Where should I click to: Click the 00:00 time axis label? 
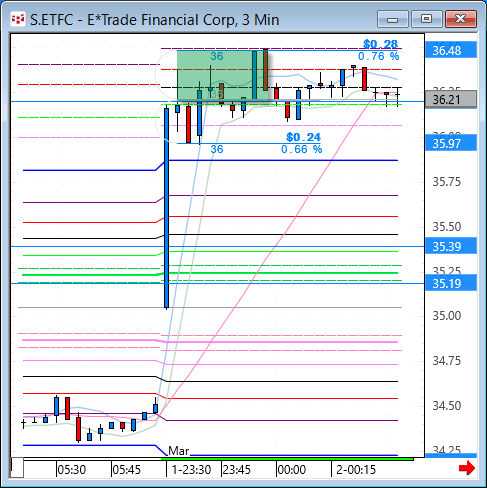[292, 470]
